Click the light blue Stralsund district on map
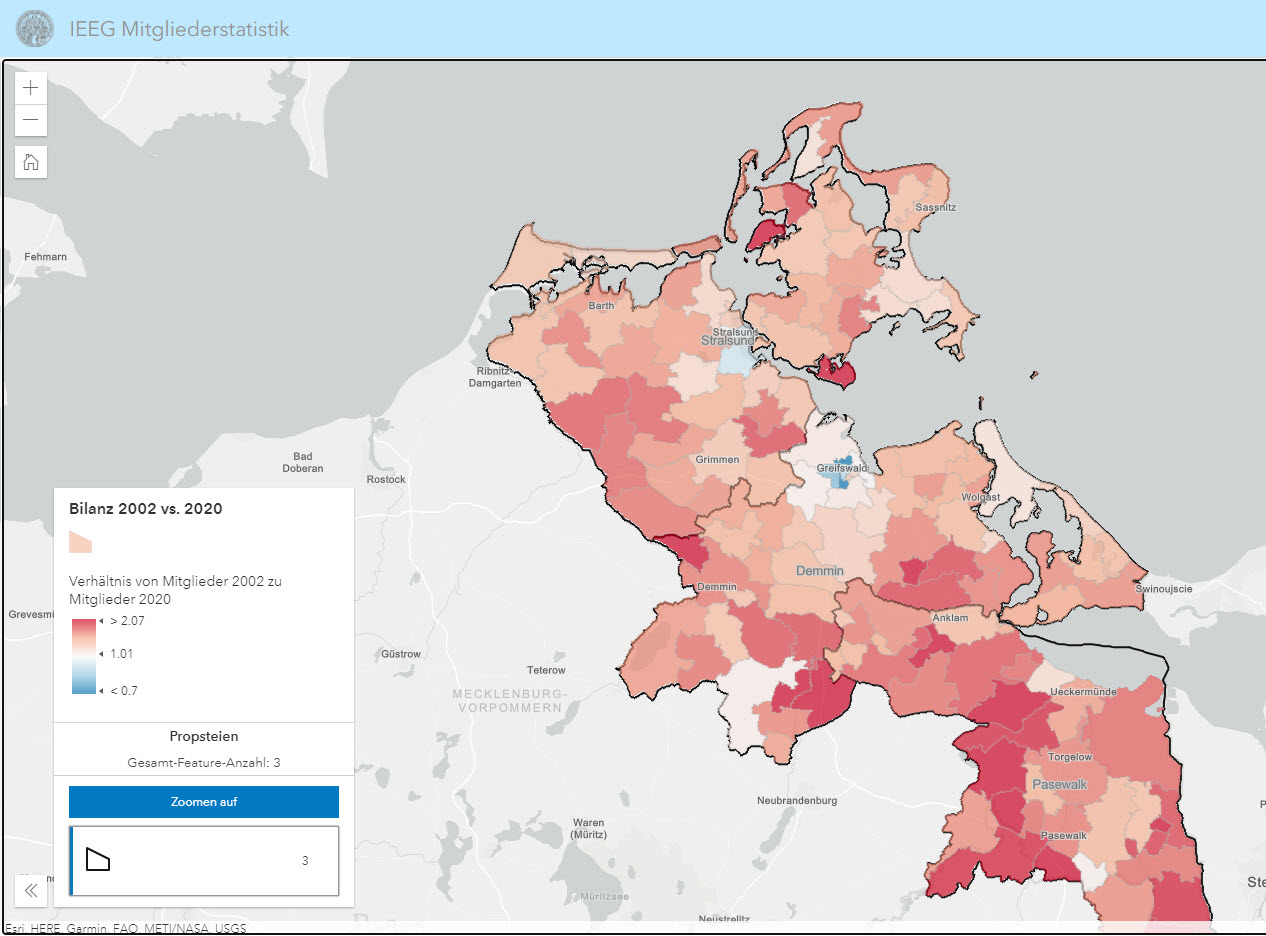1266x936 pixels. (735, 360)
